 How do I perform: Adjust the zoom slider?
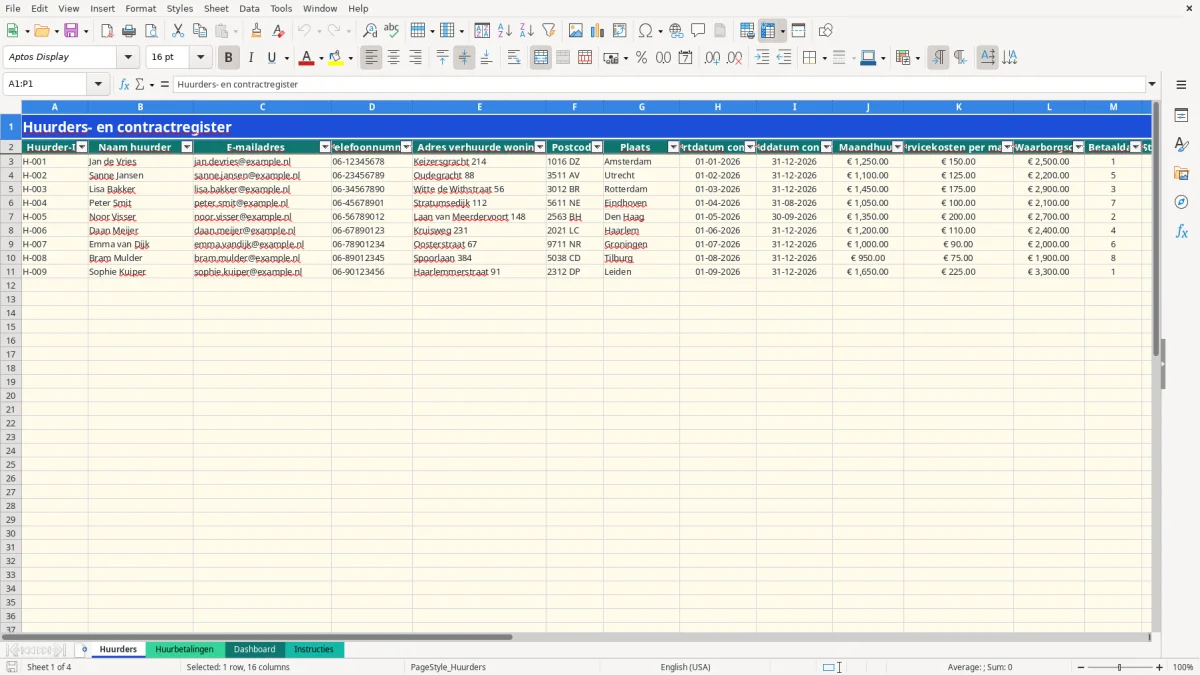(x=1120, y=667)
